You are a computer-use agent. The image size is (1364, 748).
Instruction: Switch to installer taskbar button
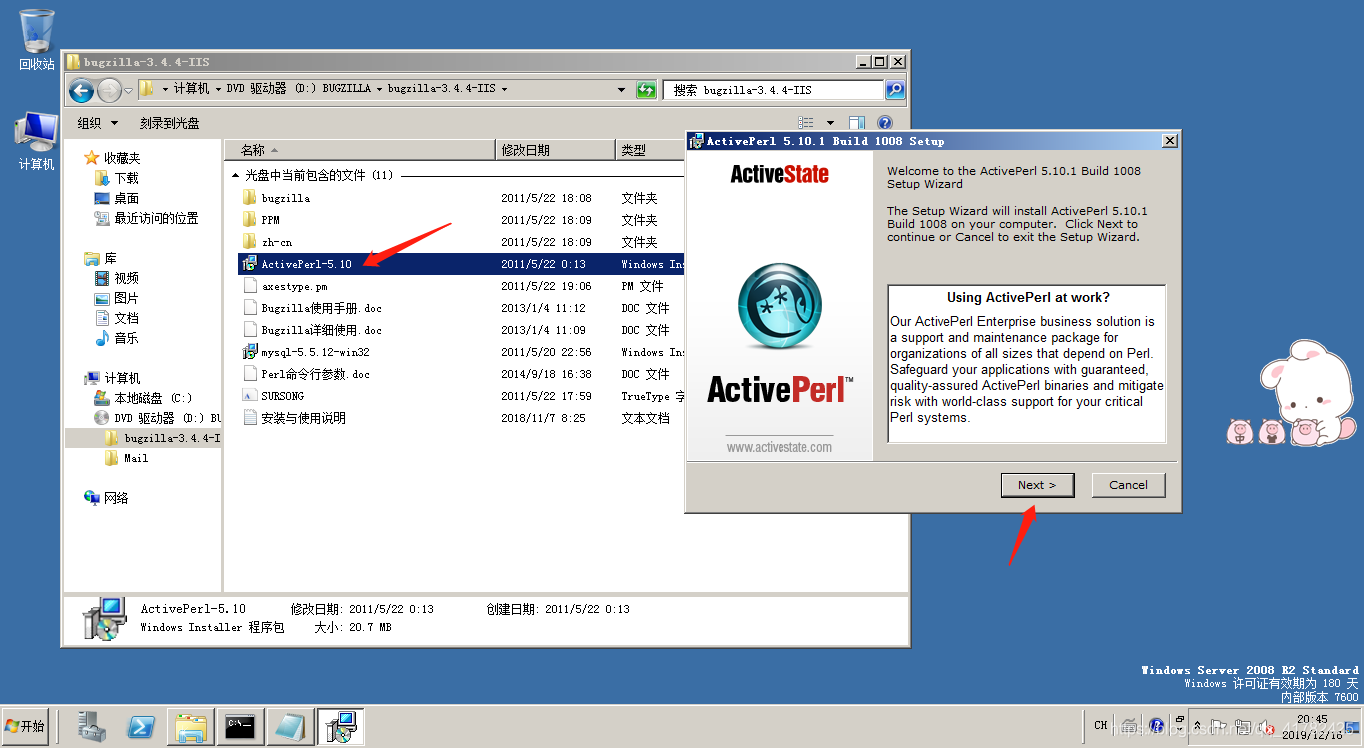[x=341, y=727]
